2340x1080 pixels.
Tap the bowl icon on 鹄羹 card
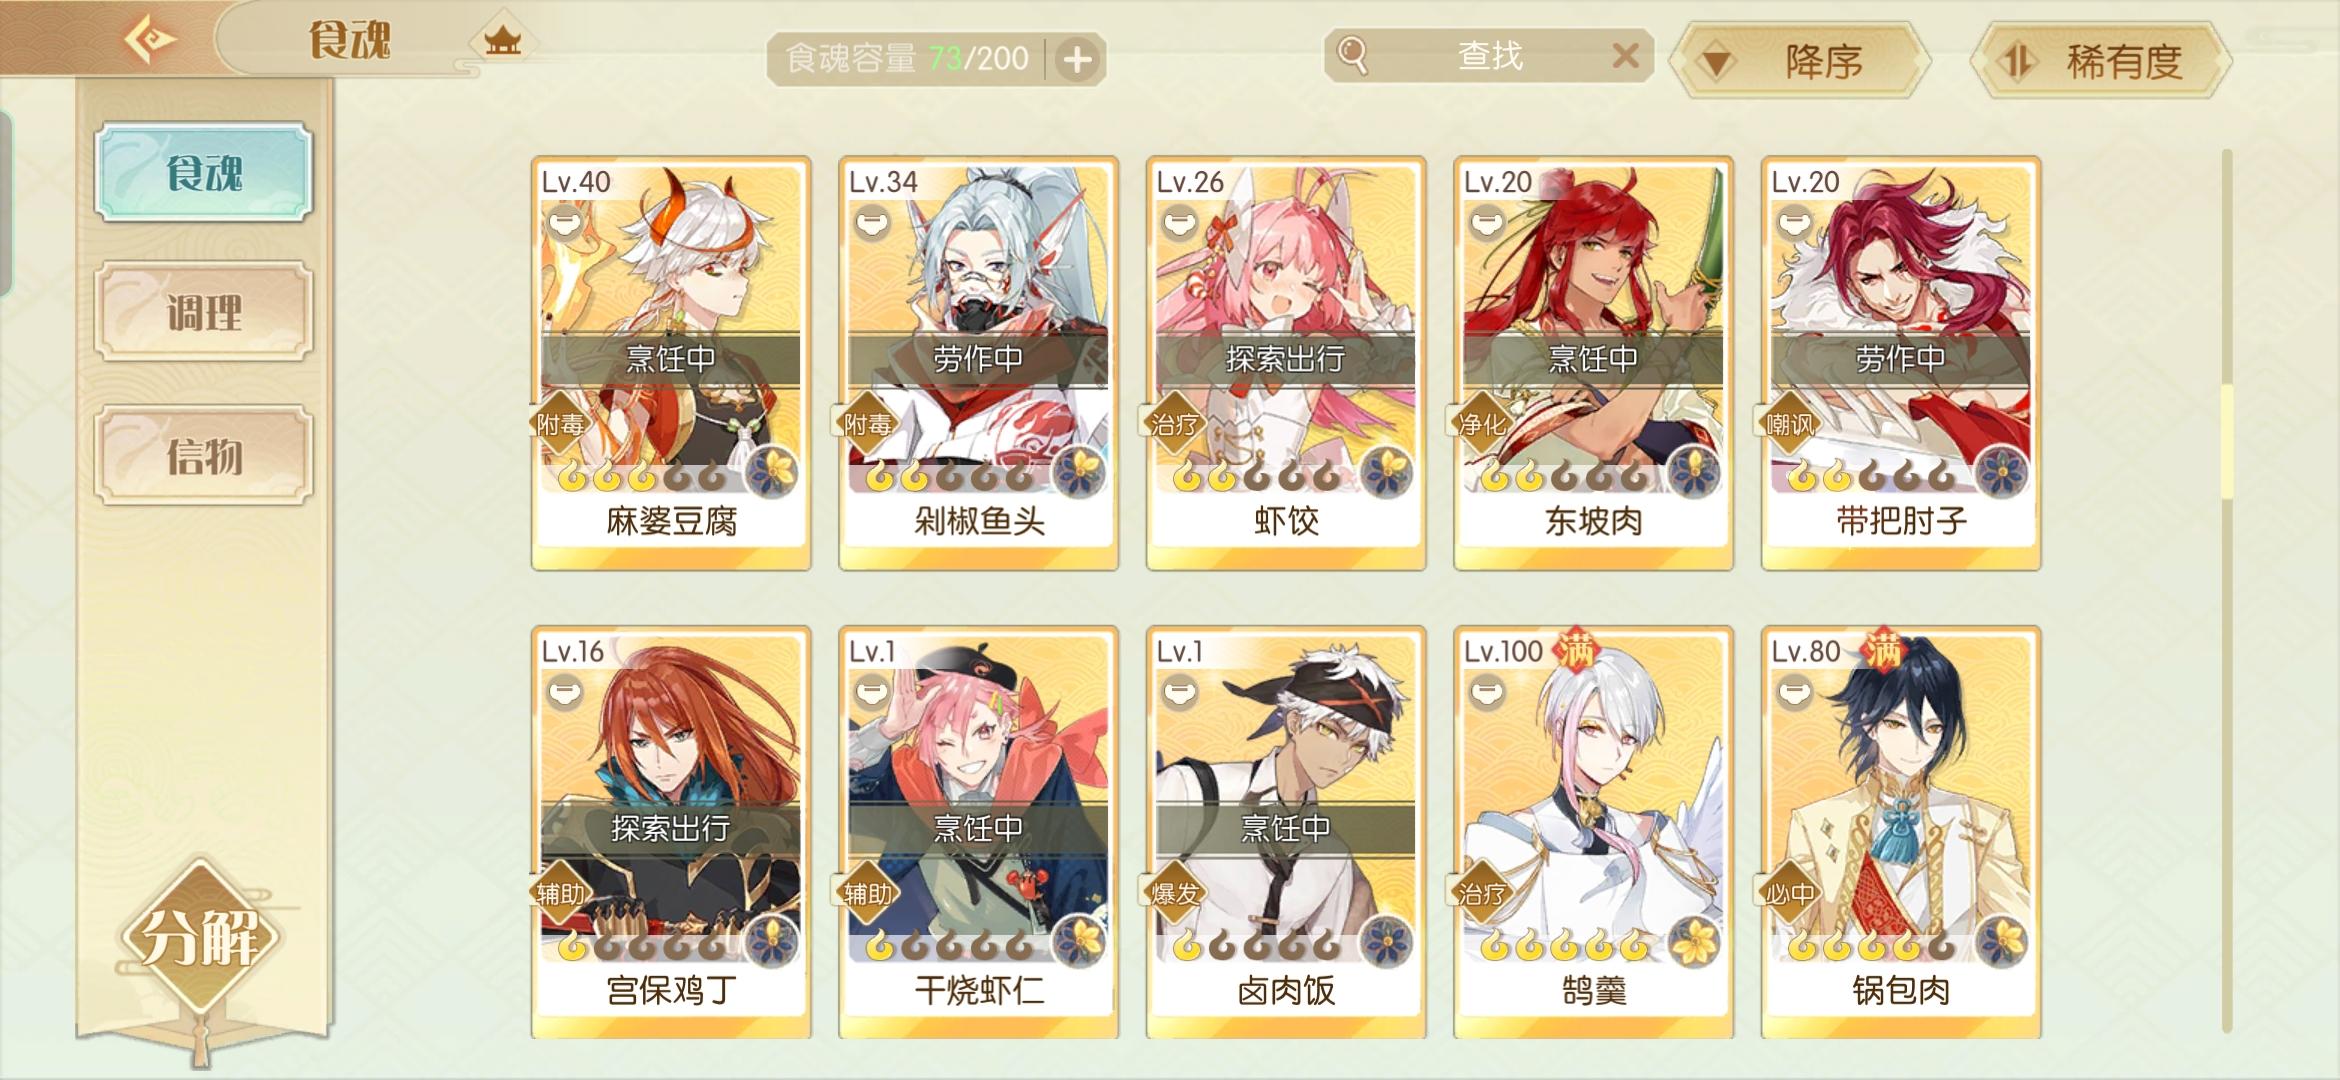[x=1486, y=692]
